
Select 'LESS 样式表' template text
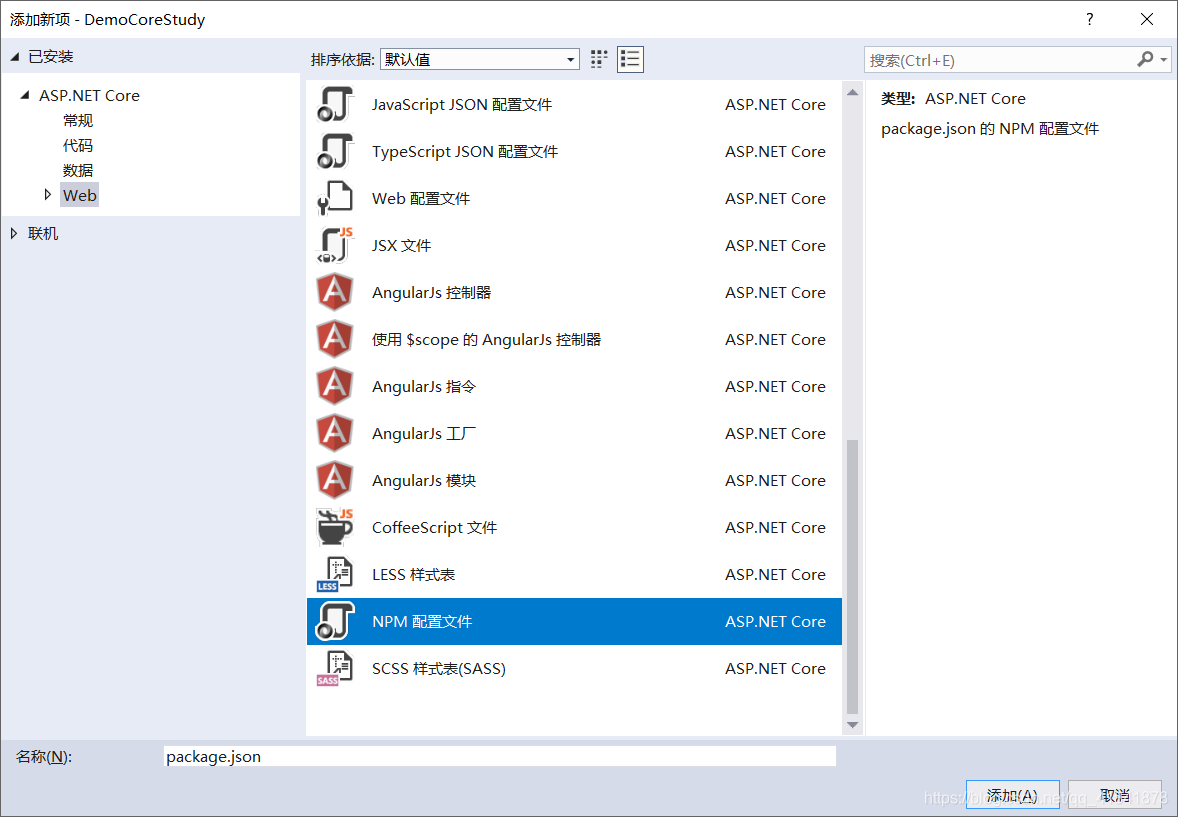pos(413,574)
